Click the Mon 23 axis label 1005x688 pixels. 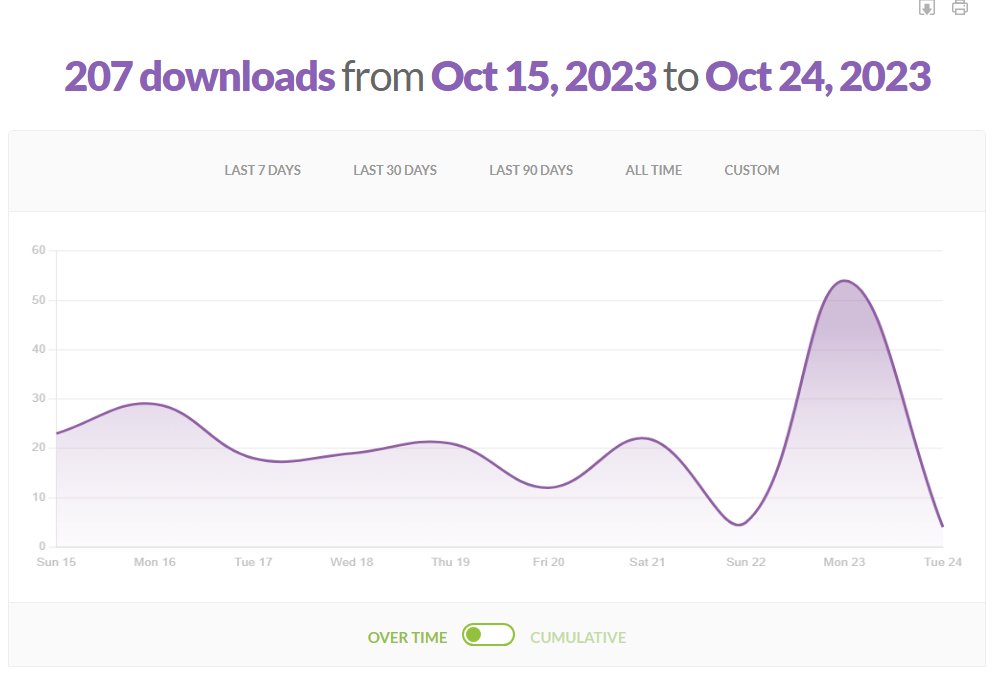click(x=844, y=562)
